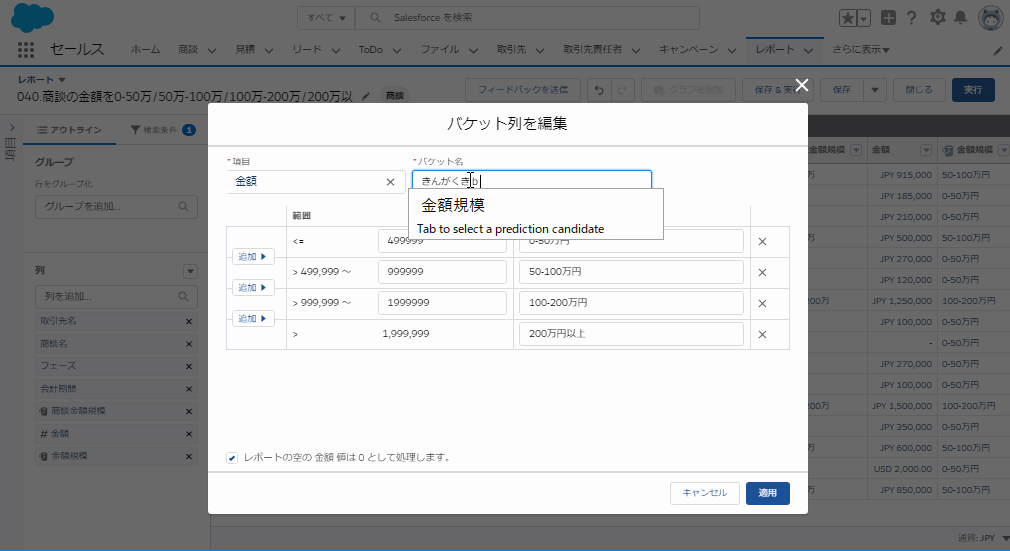Close the bucket column dialog with X
1010x551 pixels.
point(802,85)
